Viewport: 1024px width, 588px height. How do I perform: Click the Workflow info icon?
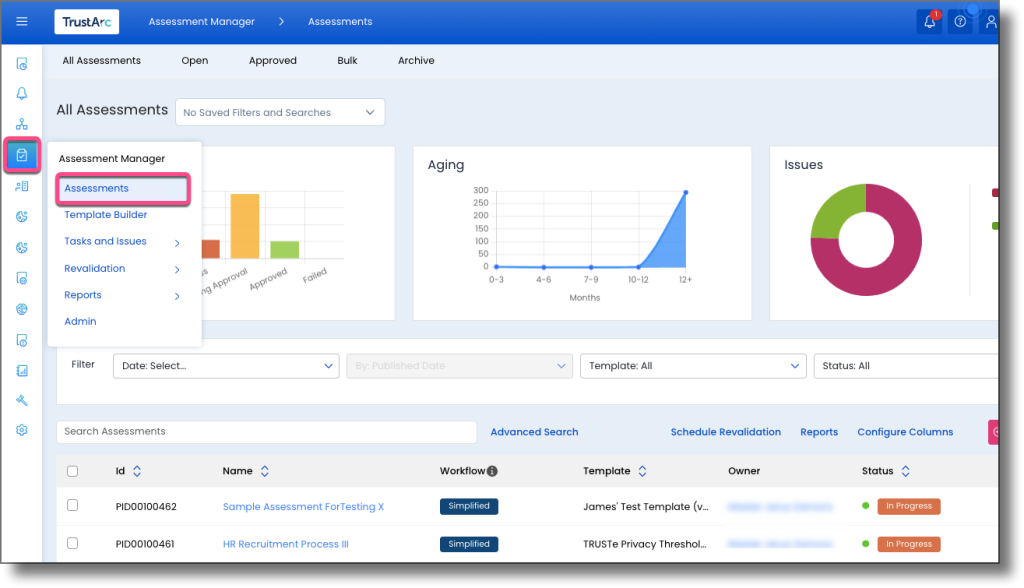click(x=492, y=471)
